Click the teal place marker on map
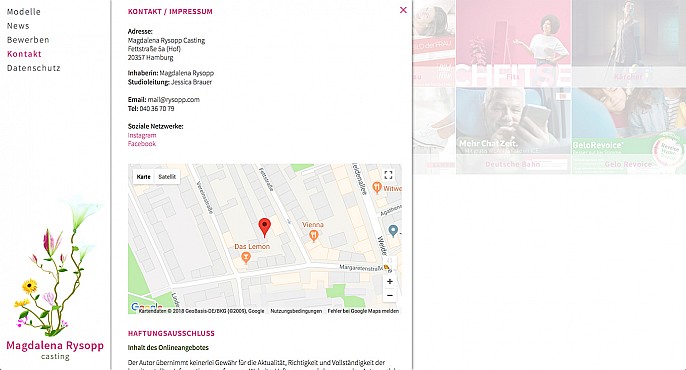 tap(393, 230)
